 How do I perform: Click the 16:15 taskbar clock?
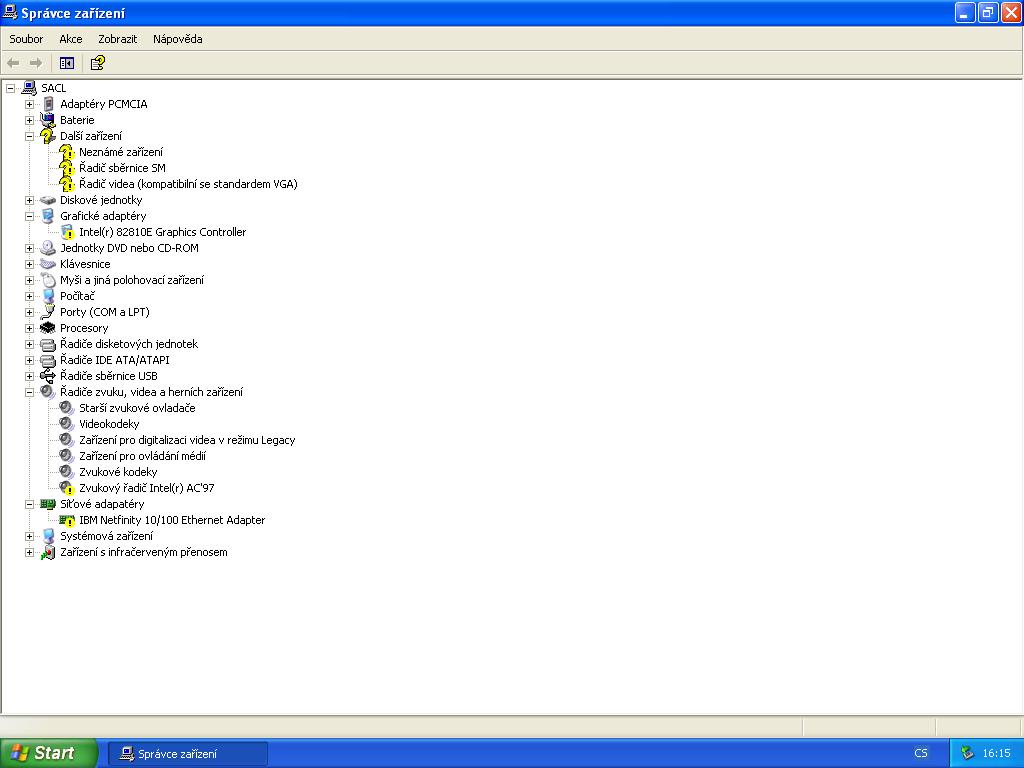[996, 754]
